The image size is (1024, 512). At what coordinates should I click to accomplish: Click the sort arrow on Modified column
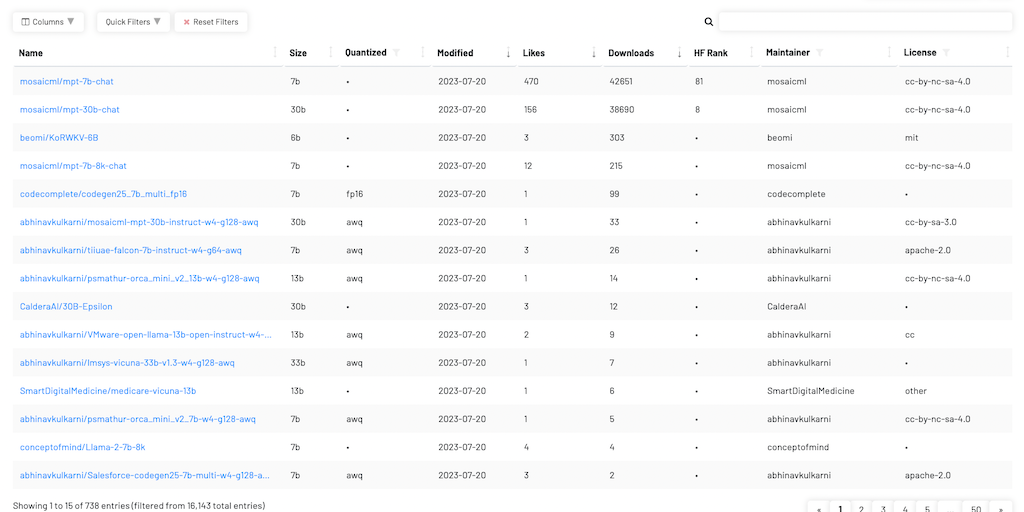click(508, 53)
